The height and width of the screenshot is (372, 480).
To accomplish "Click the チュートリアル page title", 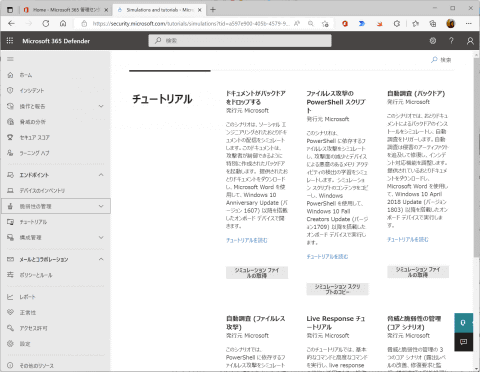I will (x=162, y=99).
